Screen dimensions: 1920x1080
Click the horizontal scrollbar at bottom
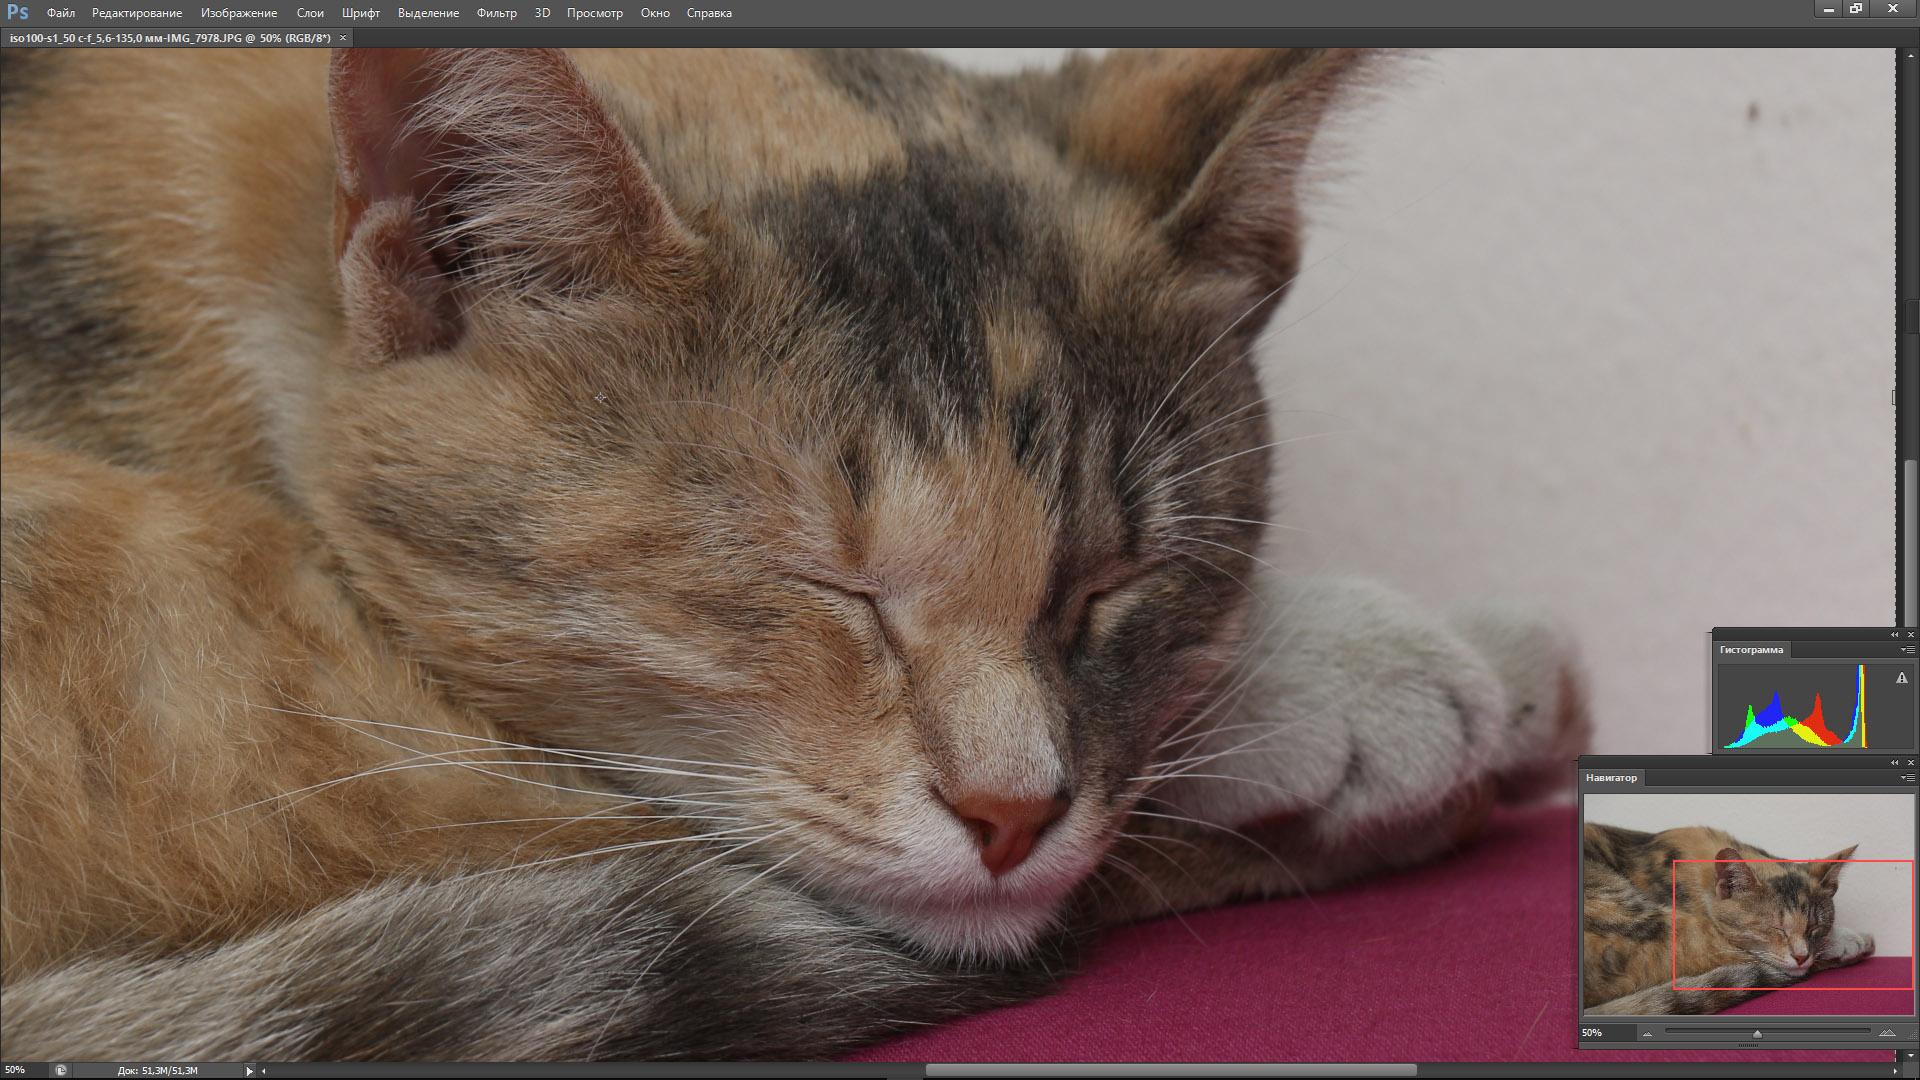(1170, 1070)
